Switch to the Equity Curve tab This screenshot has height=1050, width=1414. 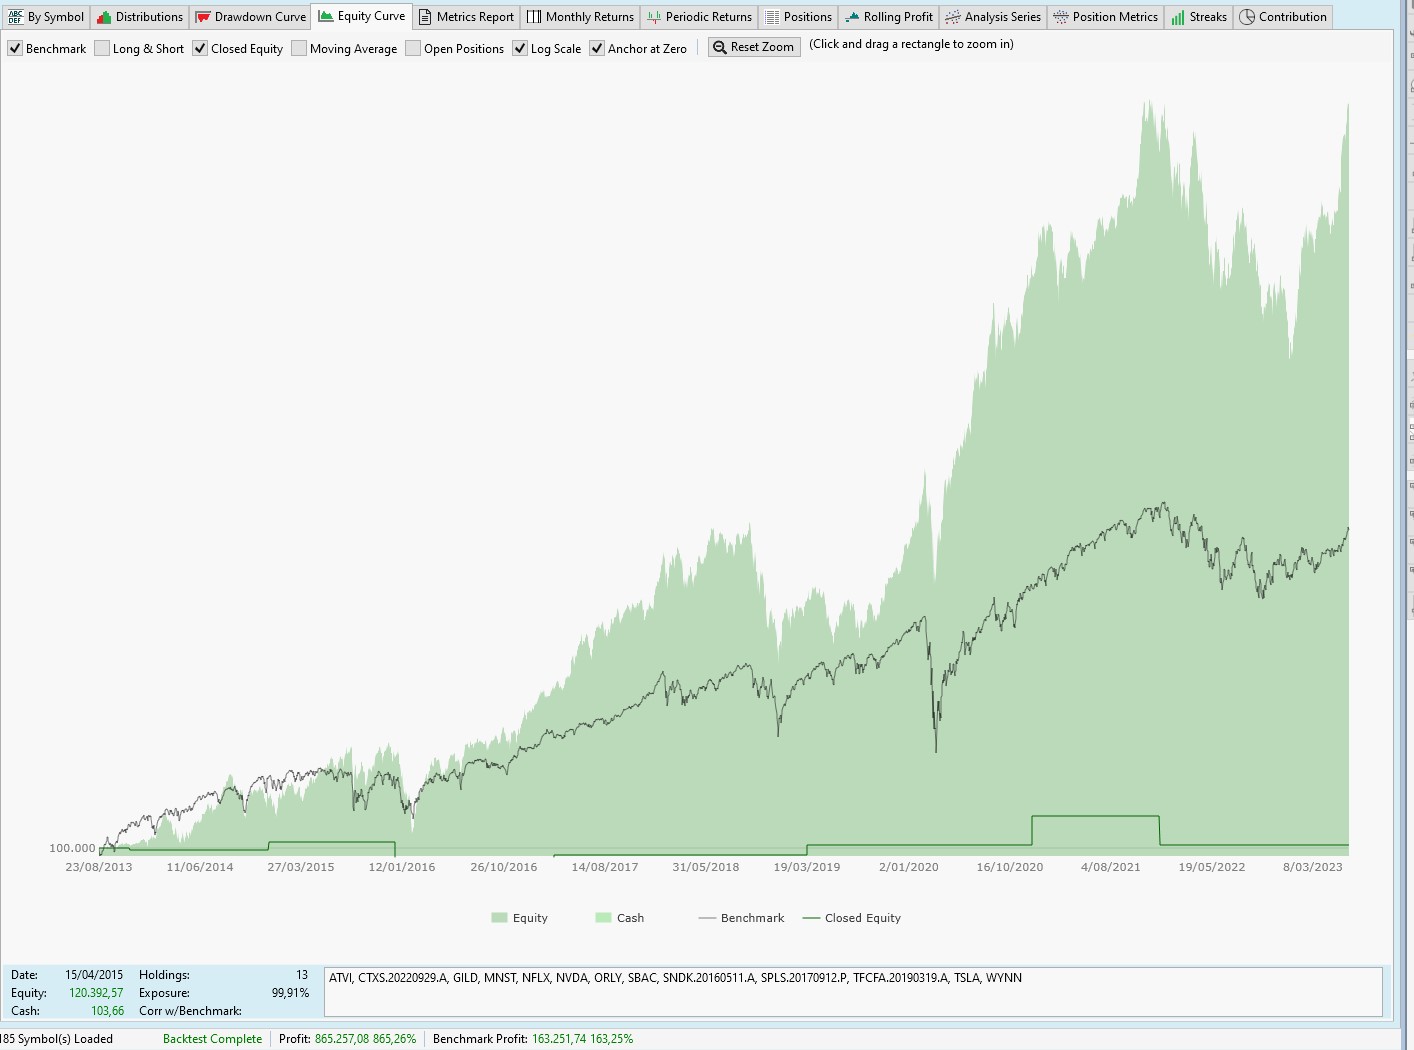tap(362, 16)
